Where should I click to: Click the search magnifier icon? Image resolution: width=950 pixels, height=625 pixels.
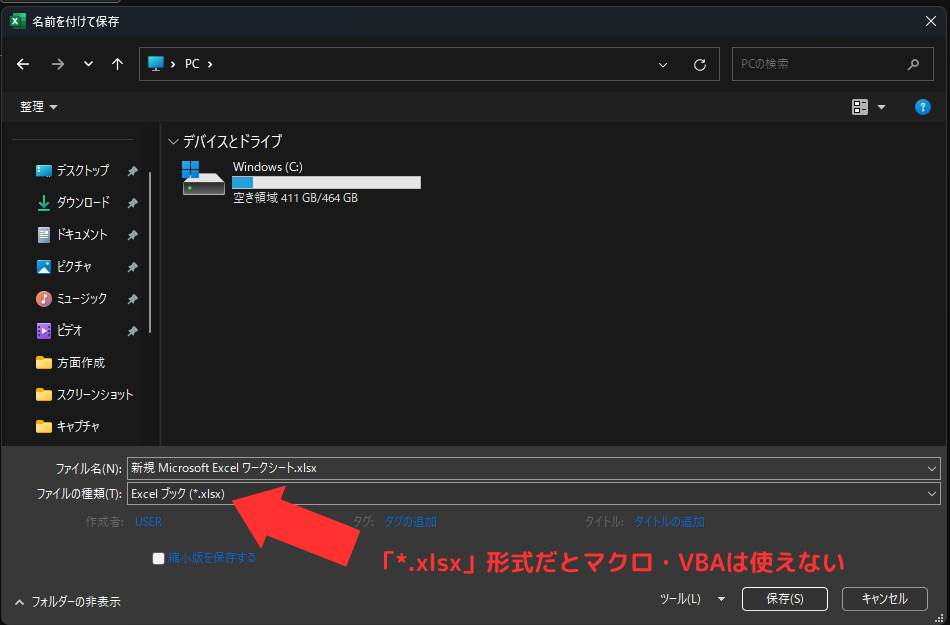913,64
